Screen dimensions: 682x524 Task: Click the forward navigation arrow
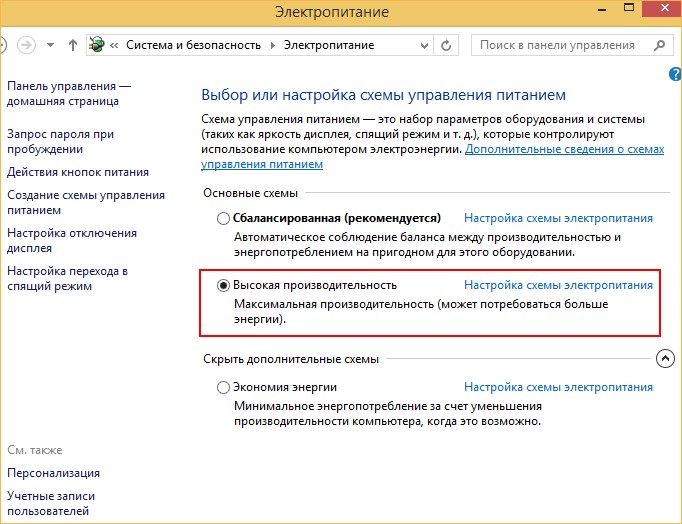pos(25,45)
